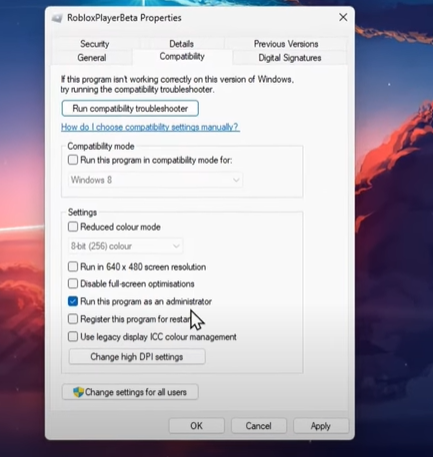Apply the compatibility changes

pos(320,426)
